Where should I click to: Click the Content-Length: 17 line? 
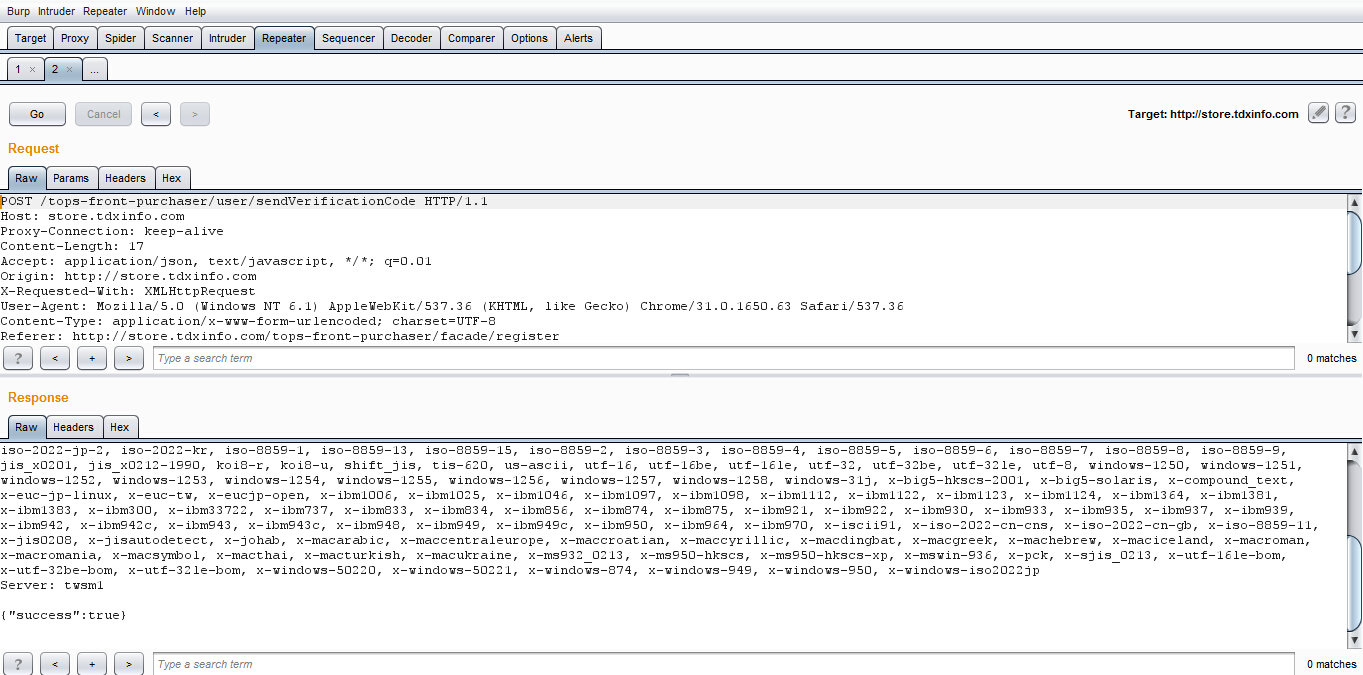click(72, 246)
